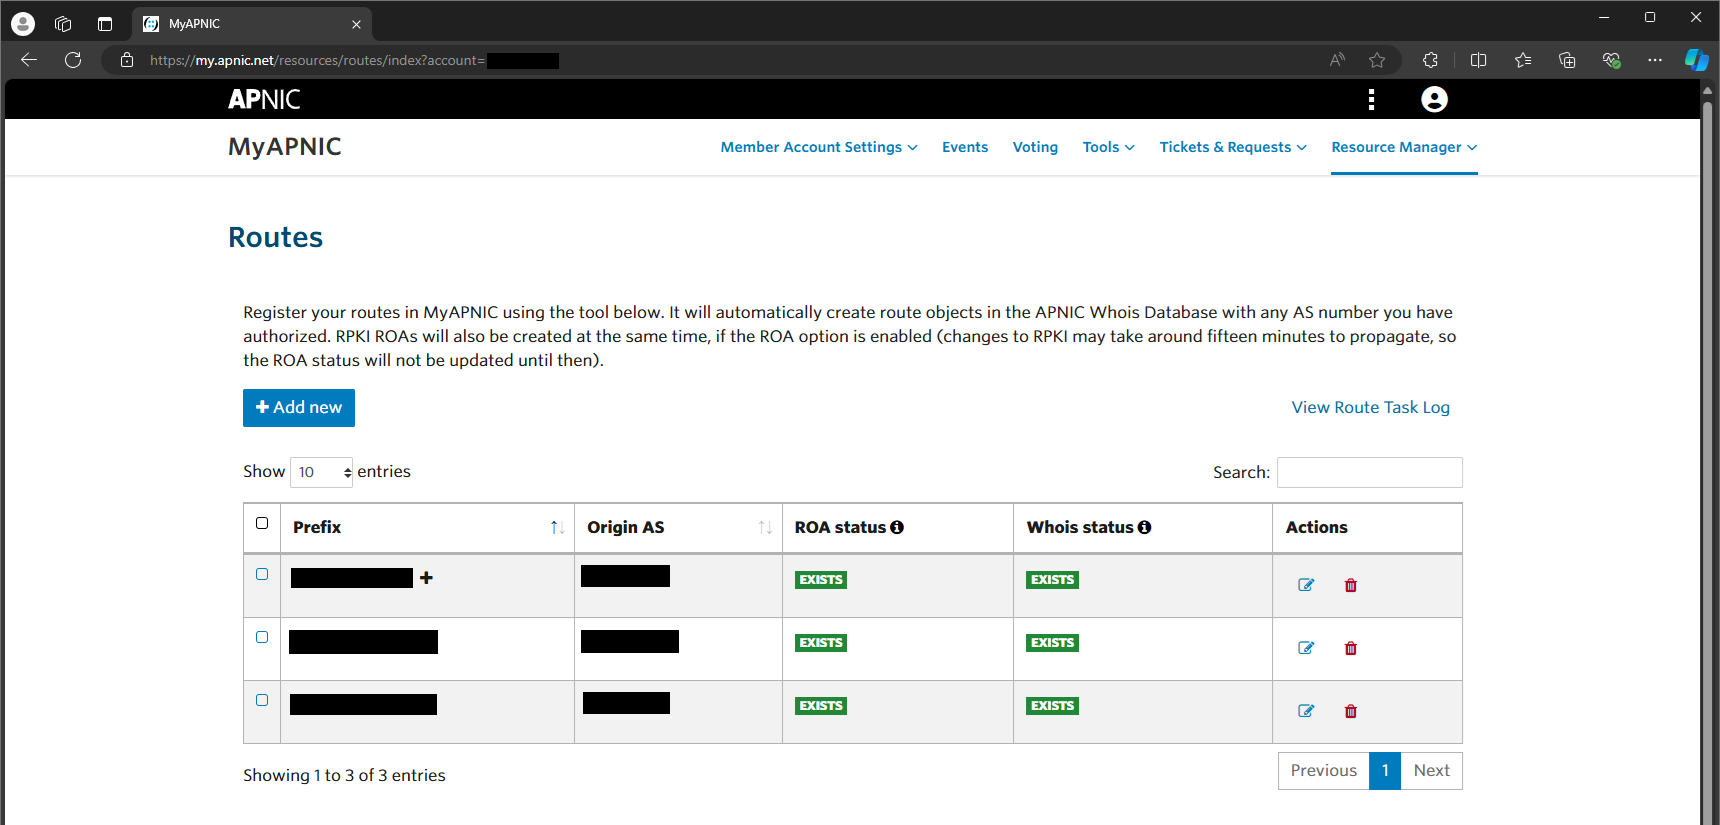Open the APNIC header kebab menu
1720x825 pixels.
tap(1371, 99)
